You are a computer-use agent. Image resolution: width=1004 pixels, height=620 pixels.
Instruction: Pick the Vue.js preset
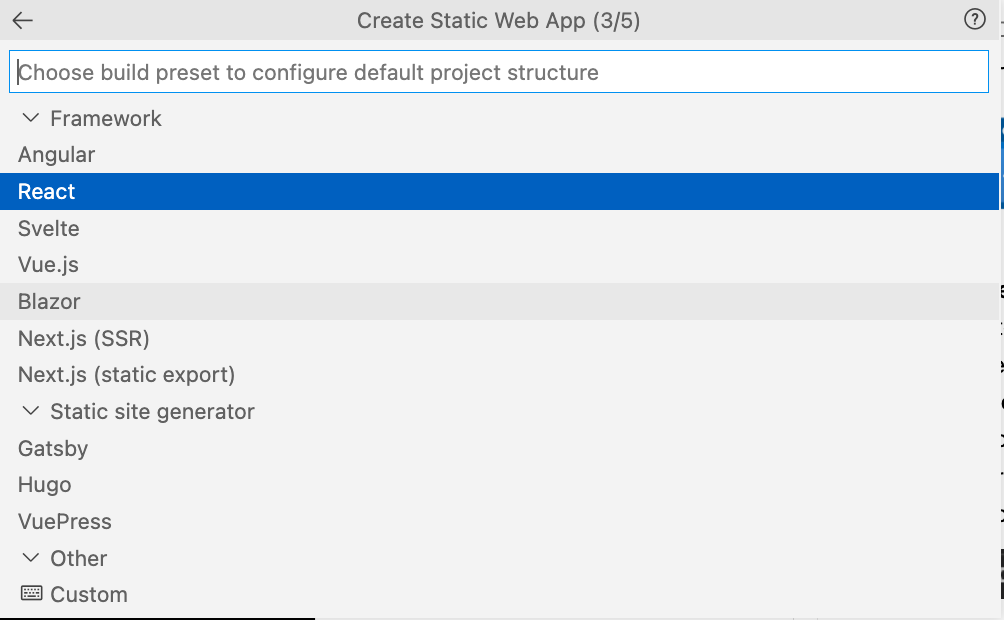tap(48, 265)
